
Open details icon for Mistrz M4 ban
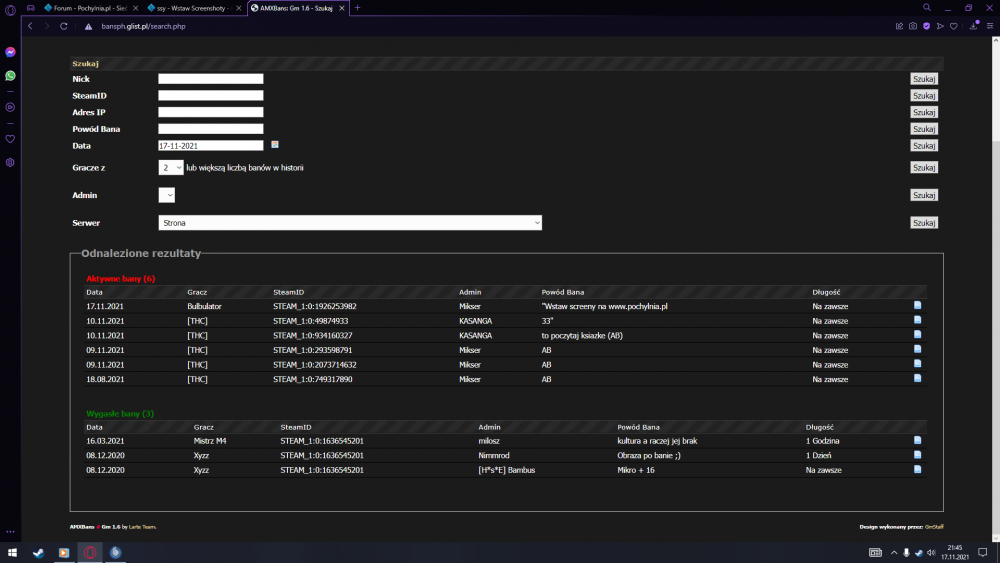point(917,440)
